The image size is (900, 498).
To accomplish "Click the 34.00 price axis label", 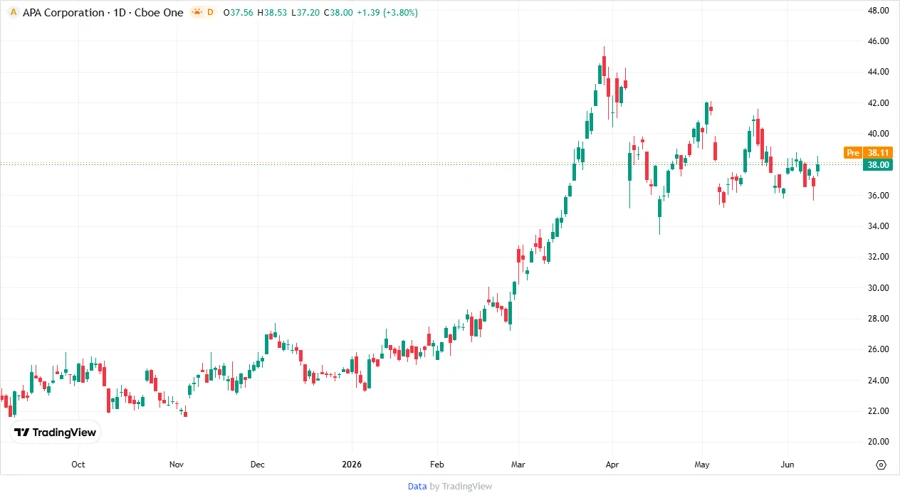I will 878,226.
